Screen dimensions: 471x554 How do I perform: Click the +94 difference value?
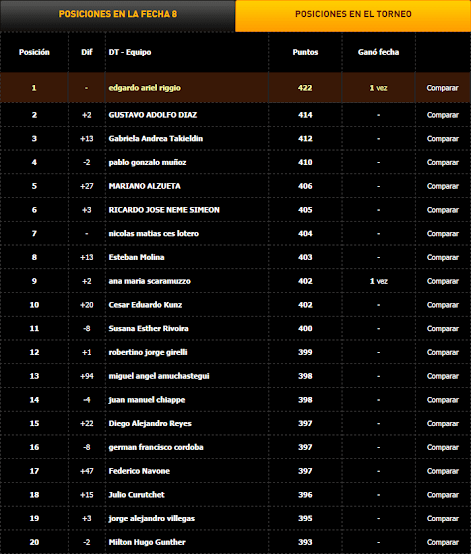(x=87, y=376)
